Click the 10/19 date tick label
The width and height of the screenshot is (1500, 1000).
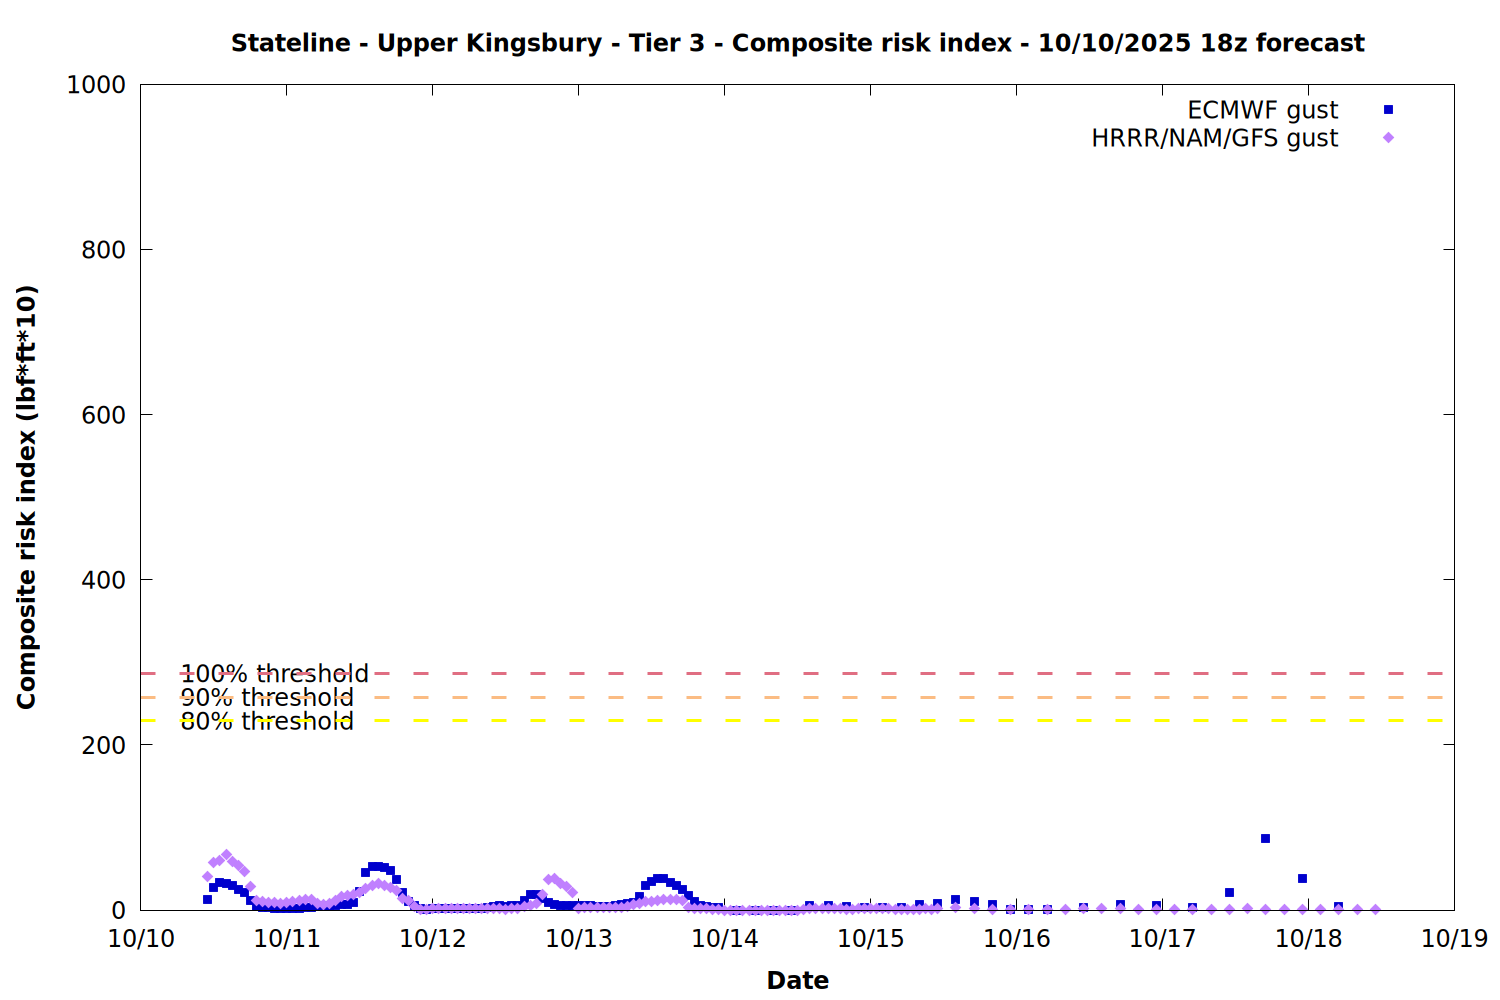(1454, 939)
